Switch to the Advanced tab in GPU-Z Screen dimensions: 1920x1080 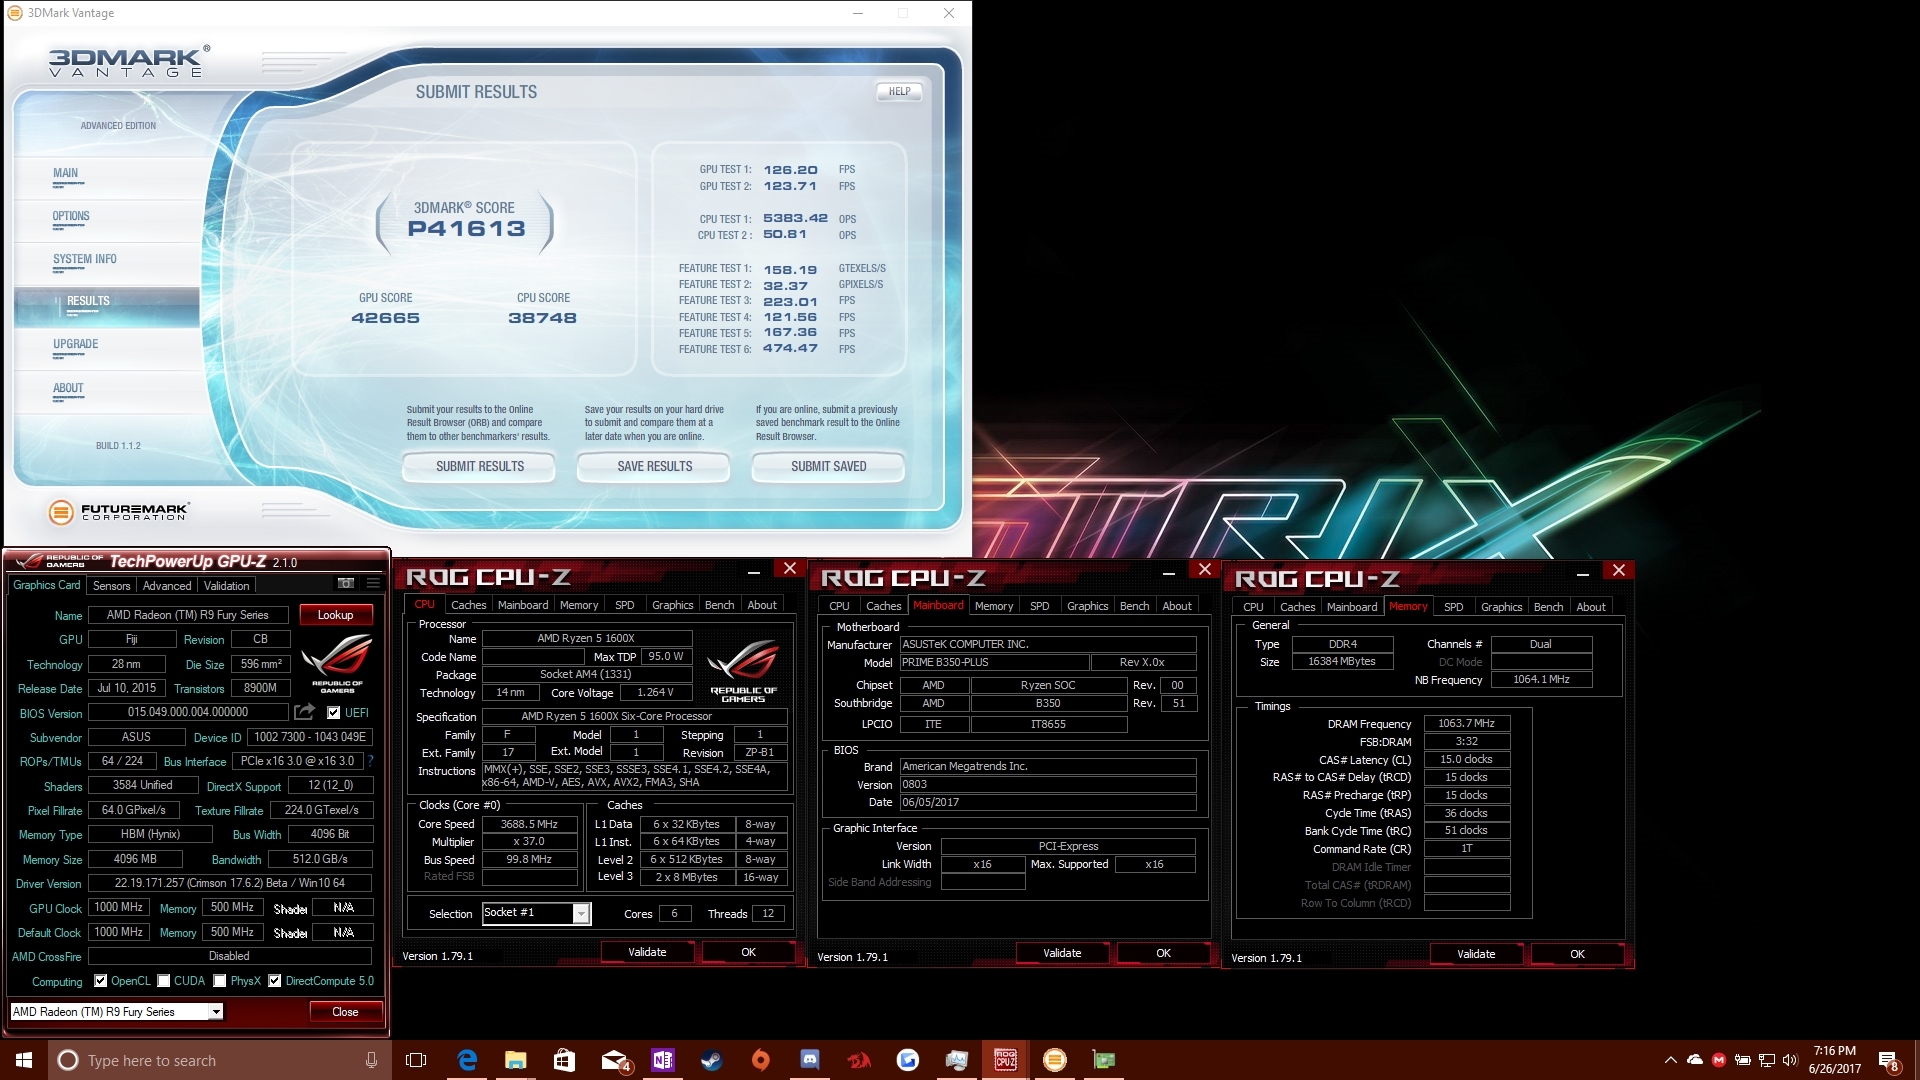pos(166,586)
